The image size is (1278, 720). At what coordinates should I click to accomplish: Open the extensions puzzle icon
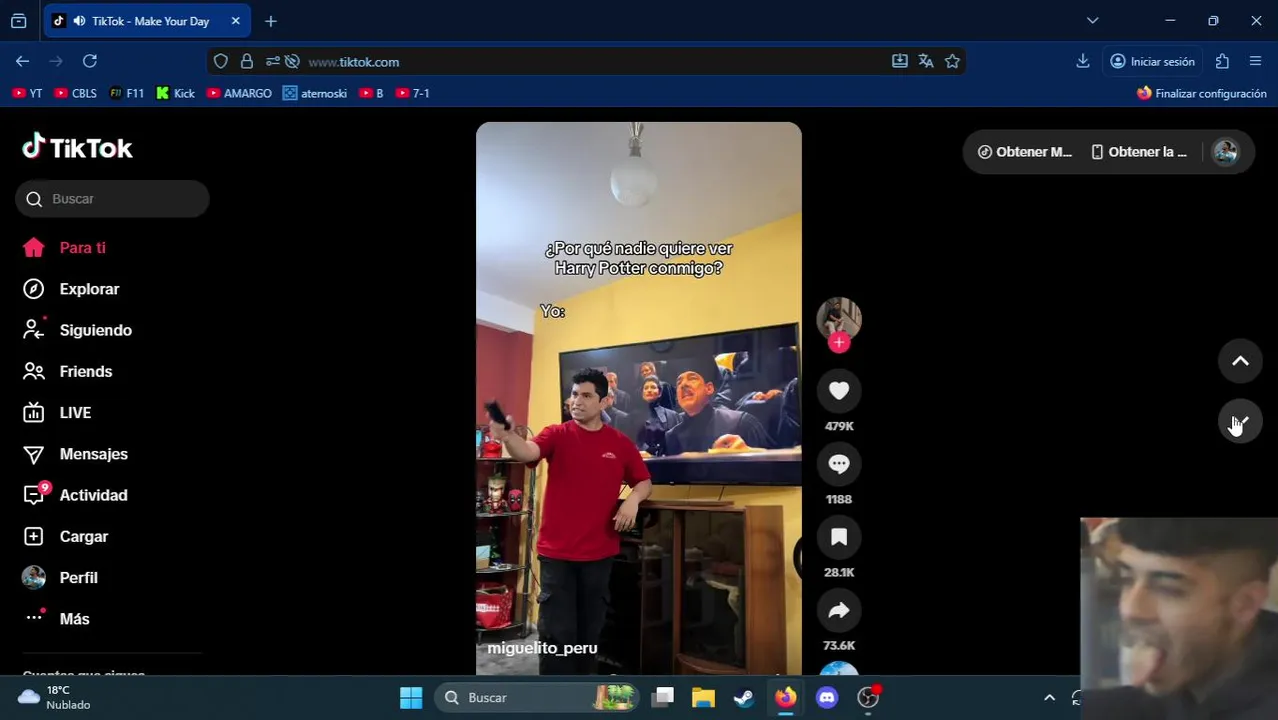1222,61
